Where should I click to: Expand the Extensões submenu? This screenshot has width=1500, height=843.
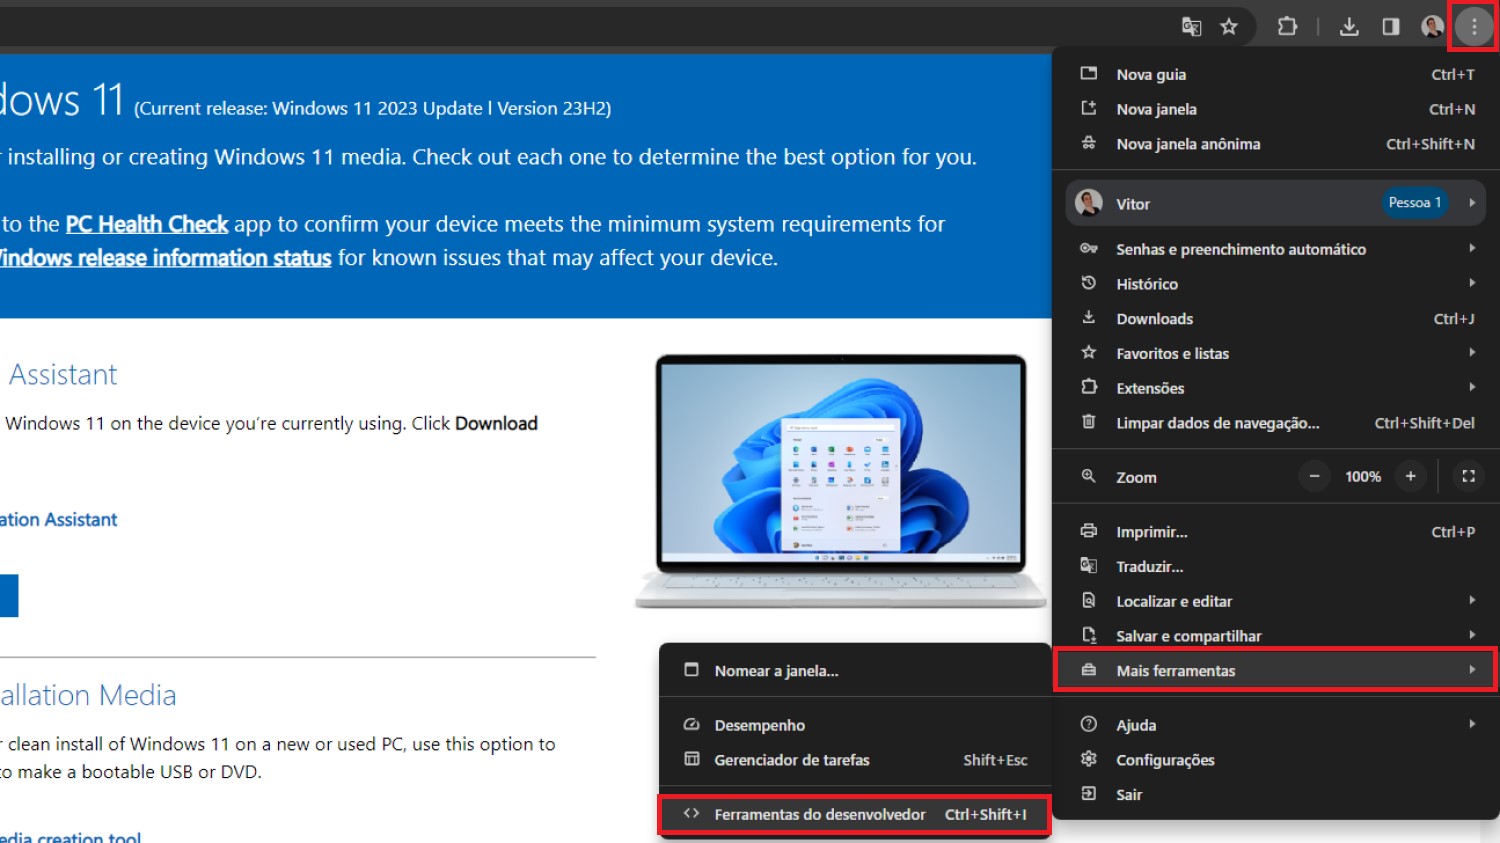[1276, 388]
